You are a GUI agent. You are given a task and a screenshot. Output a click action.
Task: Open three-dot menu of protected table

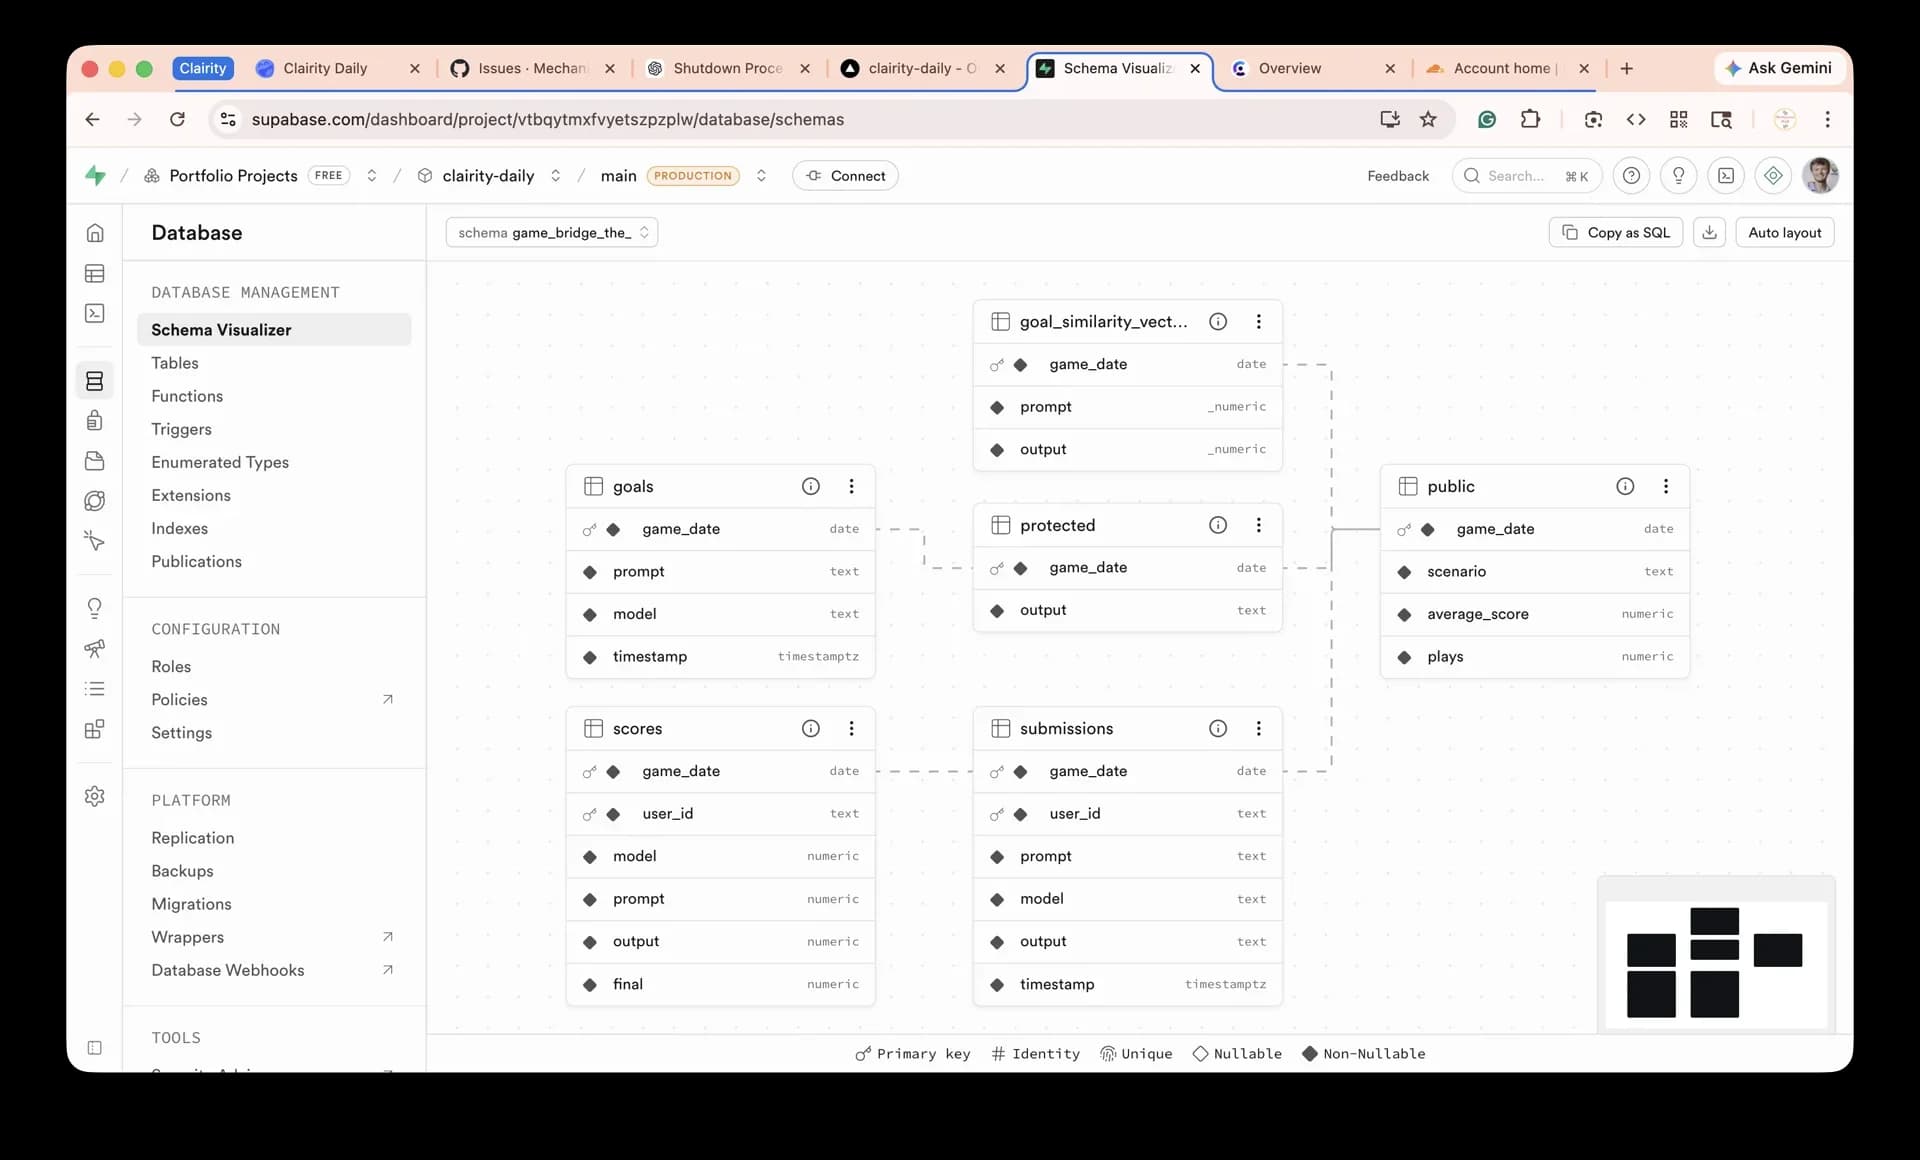[x=1259, y=525]
